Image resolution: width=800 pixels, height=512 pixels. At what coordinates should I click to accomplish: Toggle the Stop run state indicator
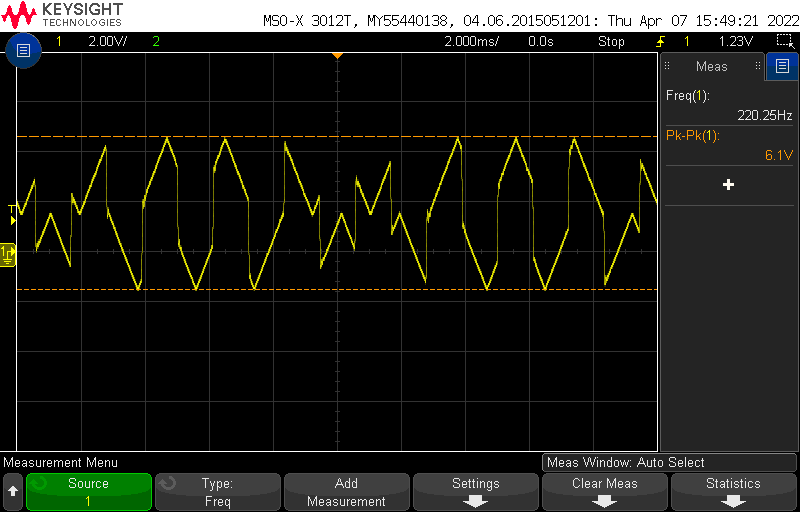point(611,42)
